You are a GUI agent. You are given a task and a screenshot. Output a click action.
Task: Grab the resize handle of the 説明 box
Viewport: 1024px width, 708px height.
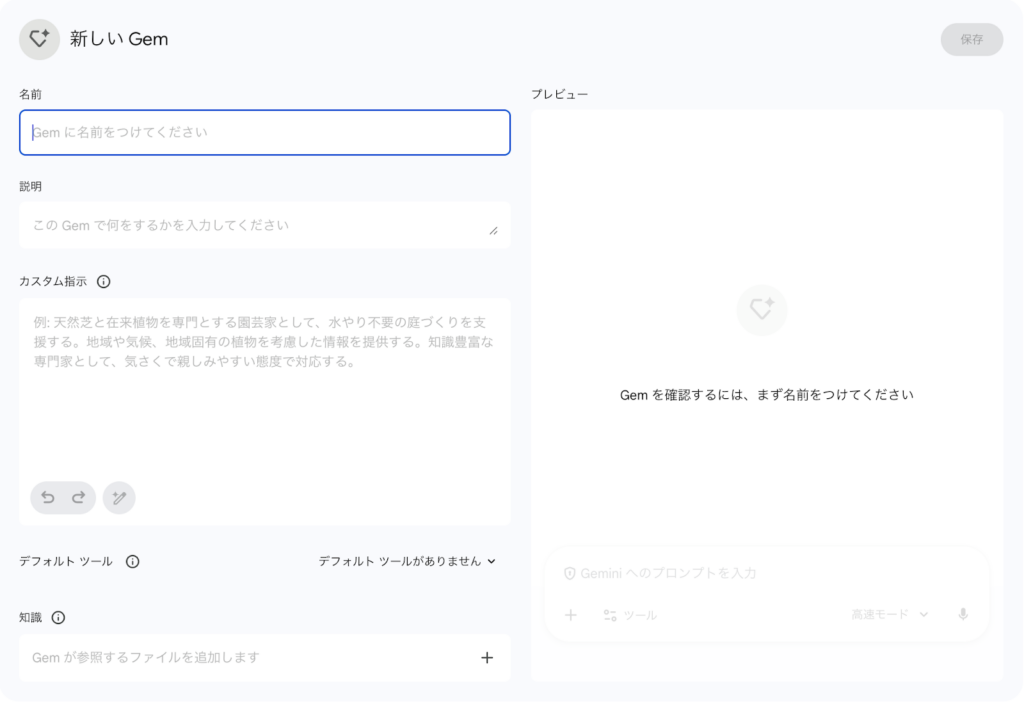coord(493,231)
